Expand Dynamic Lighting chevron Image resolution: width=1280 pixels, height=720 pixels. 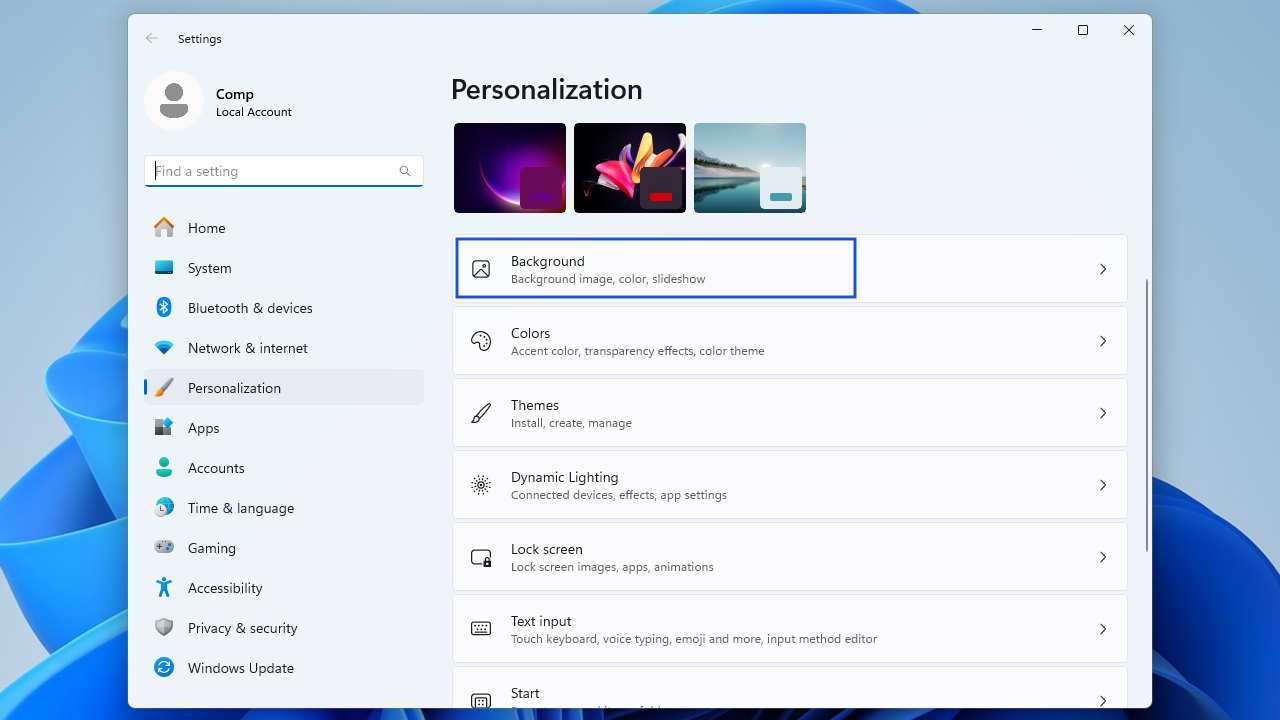coord(1103,485)
